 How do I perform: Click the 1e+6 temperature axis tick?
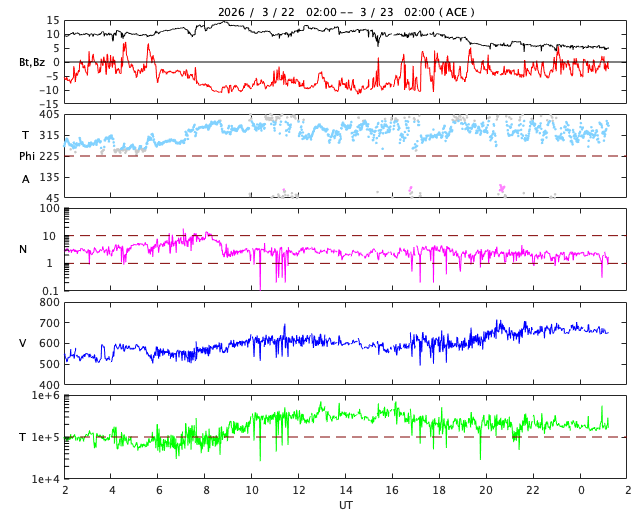coord(45,396)
